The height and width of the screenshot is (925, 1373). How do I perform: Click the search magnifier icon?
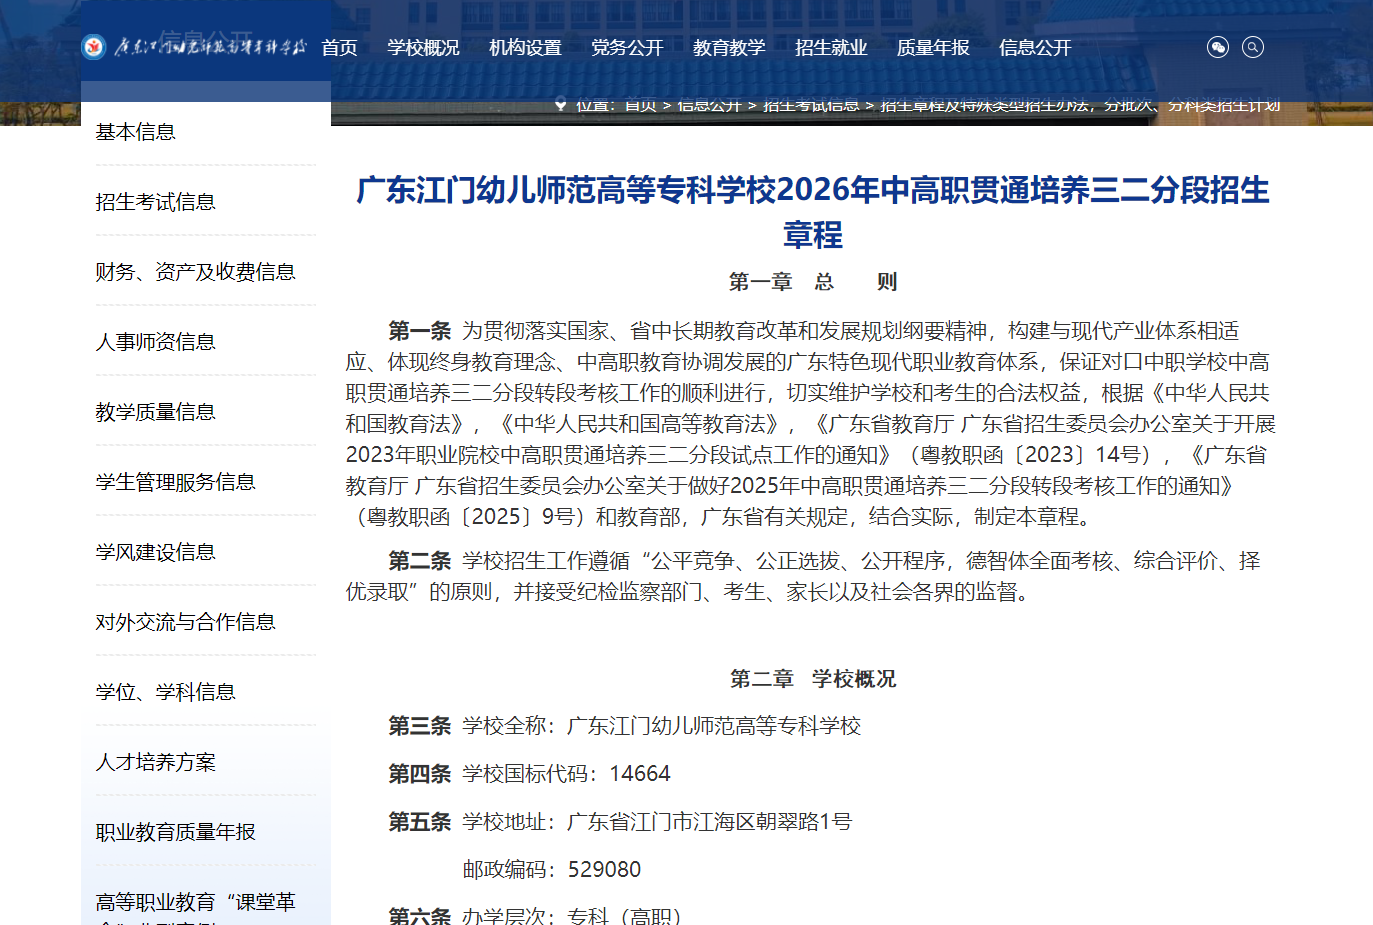[1252, 47]
